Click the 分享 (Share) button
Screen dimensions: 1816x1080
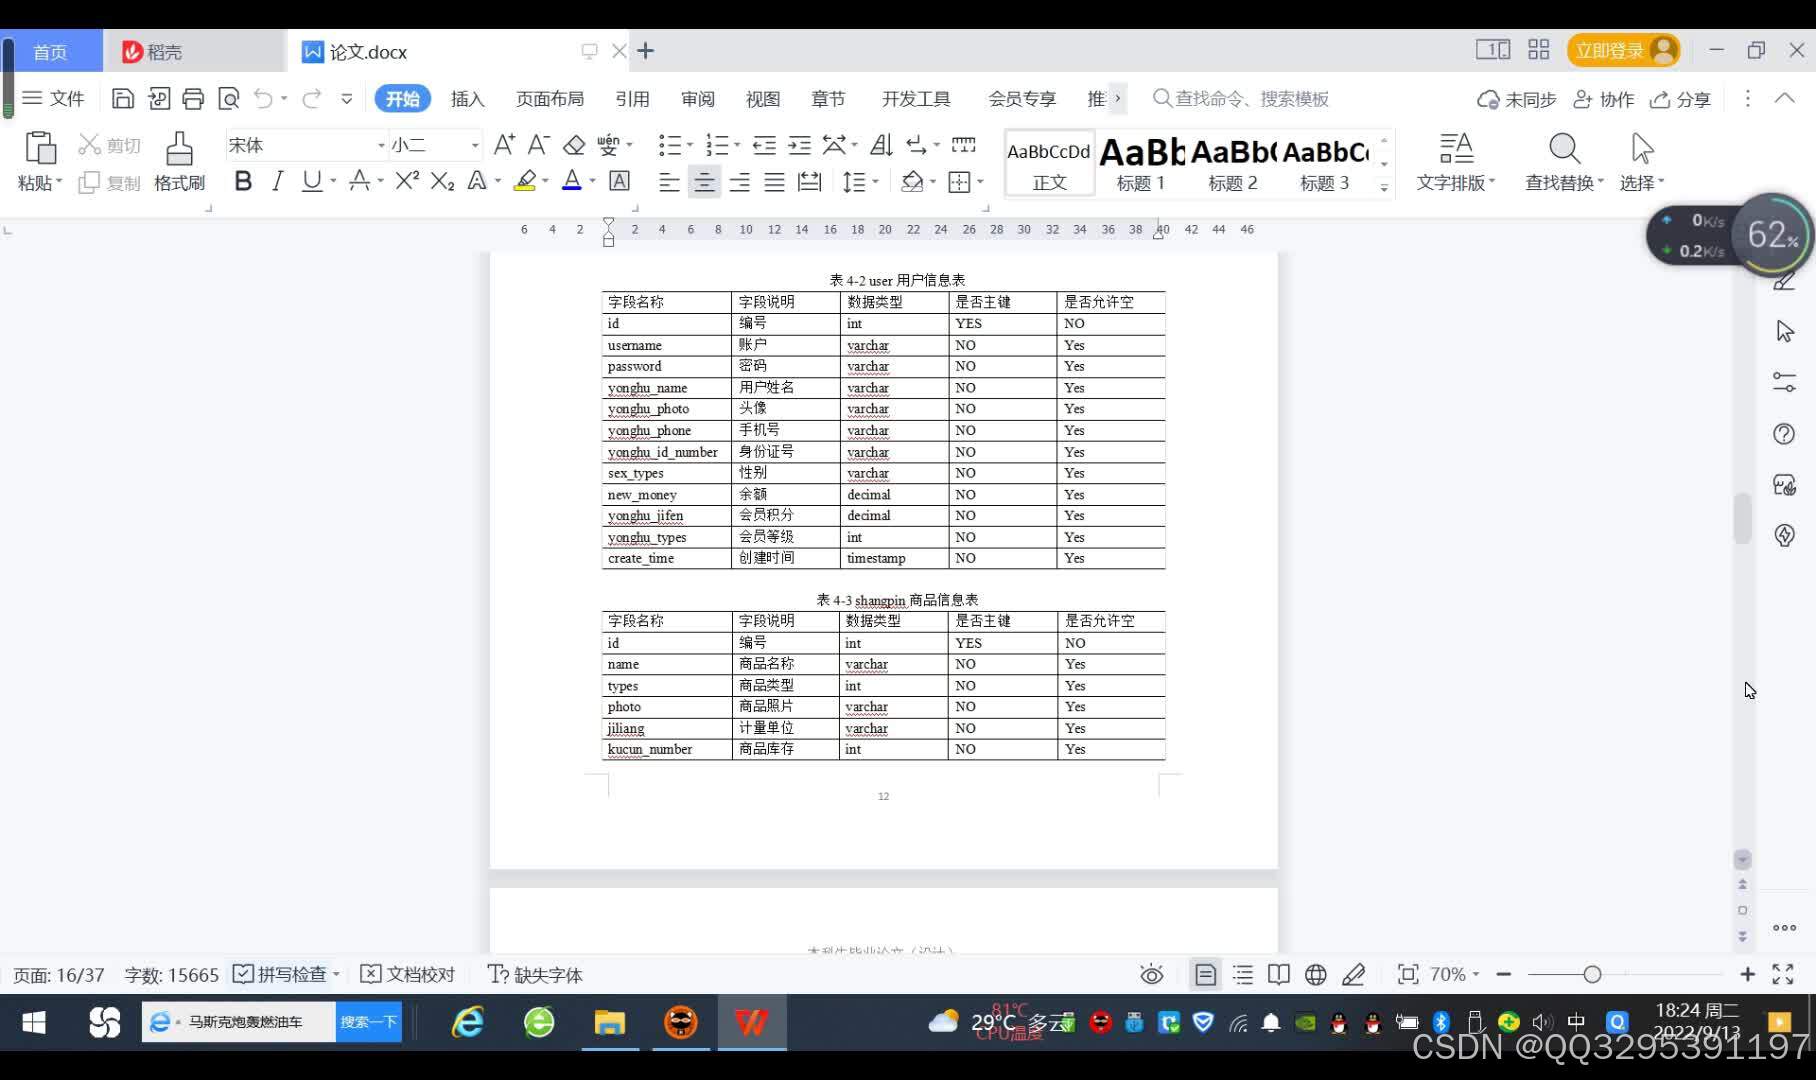pos(1681,99)
